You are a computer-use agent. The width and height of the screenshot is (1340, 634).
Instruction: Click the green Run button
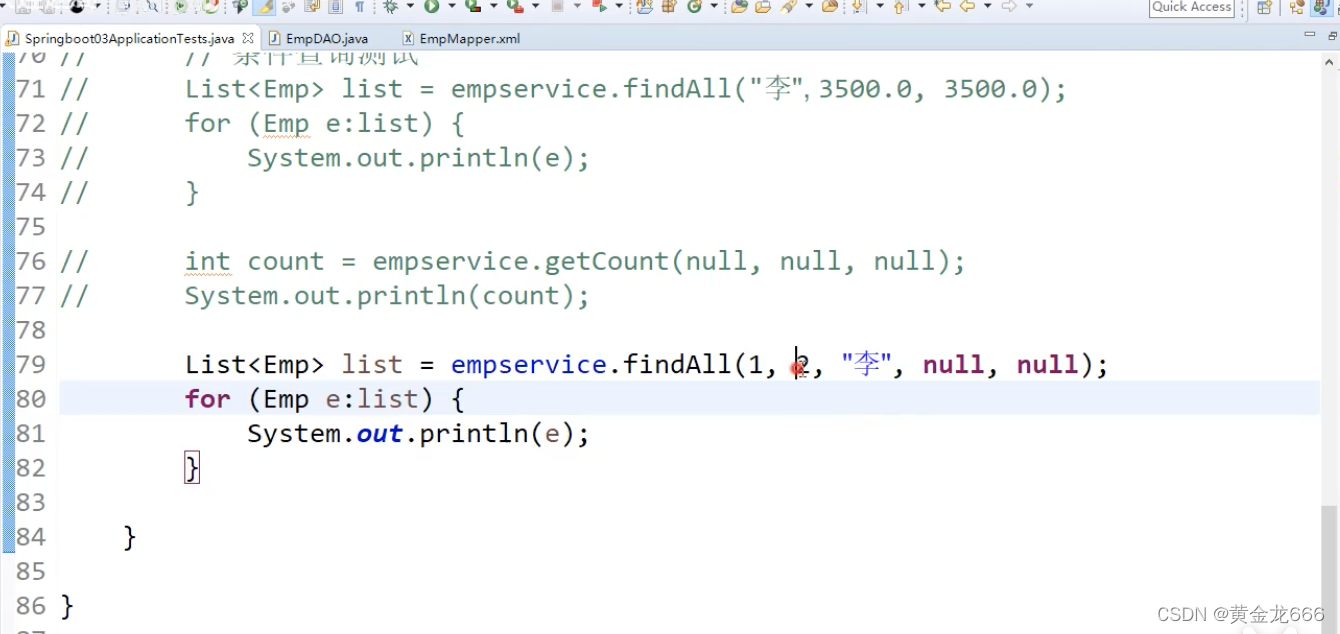431,6
